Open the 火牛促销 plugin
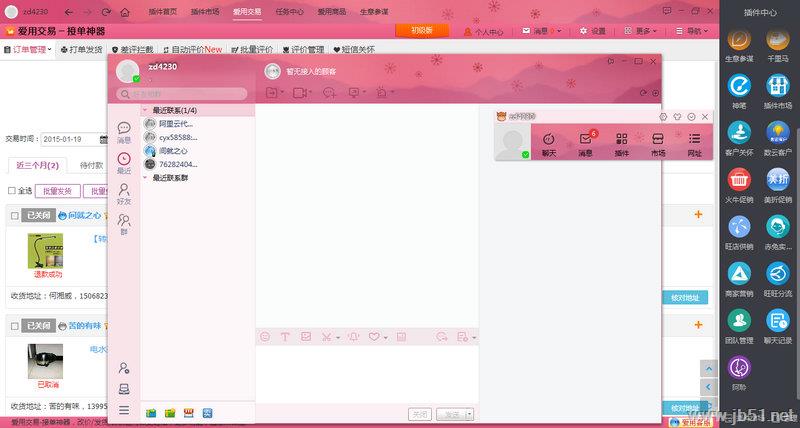 click(739, 180)
